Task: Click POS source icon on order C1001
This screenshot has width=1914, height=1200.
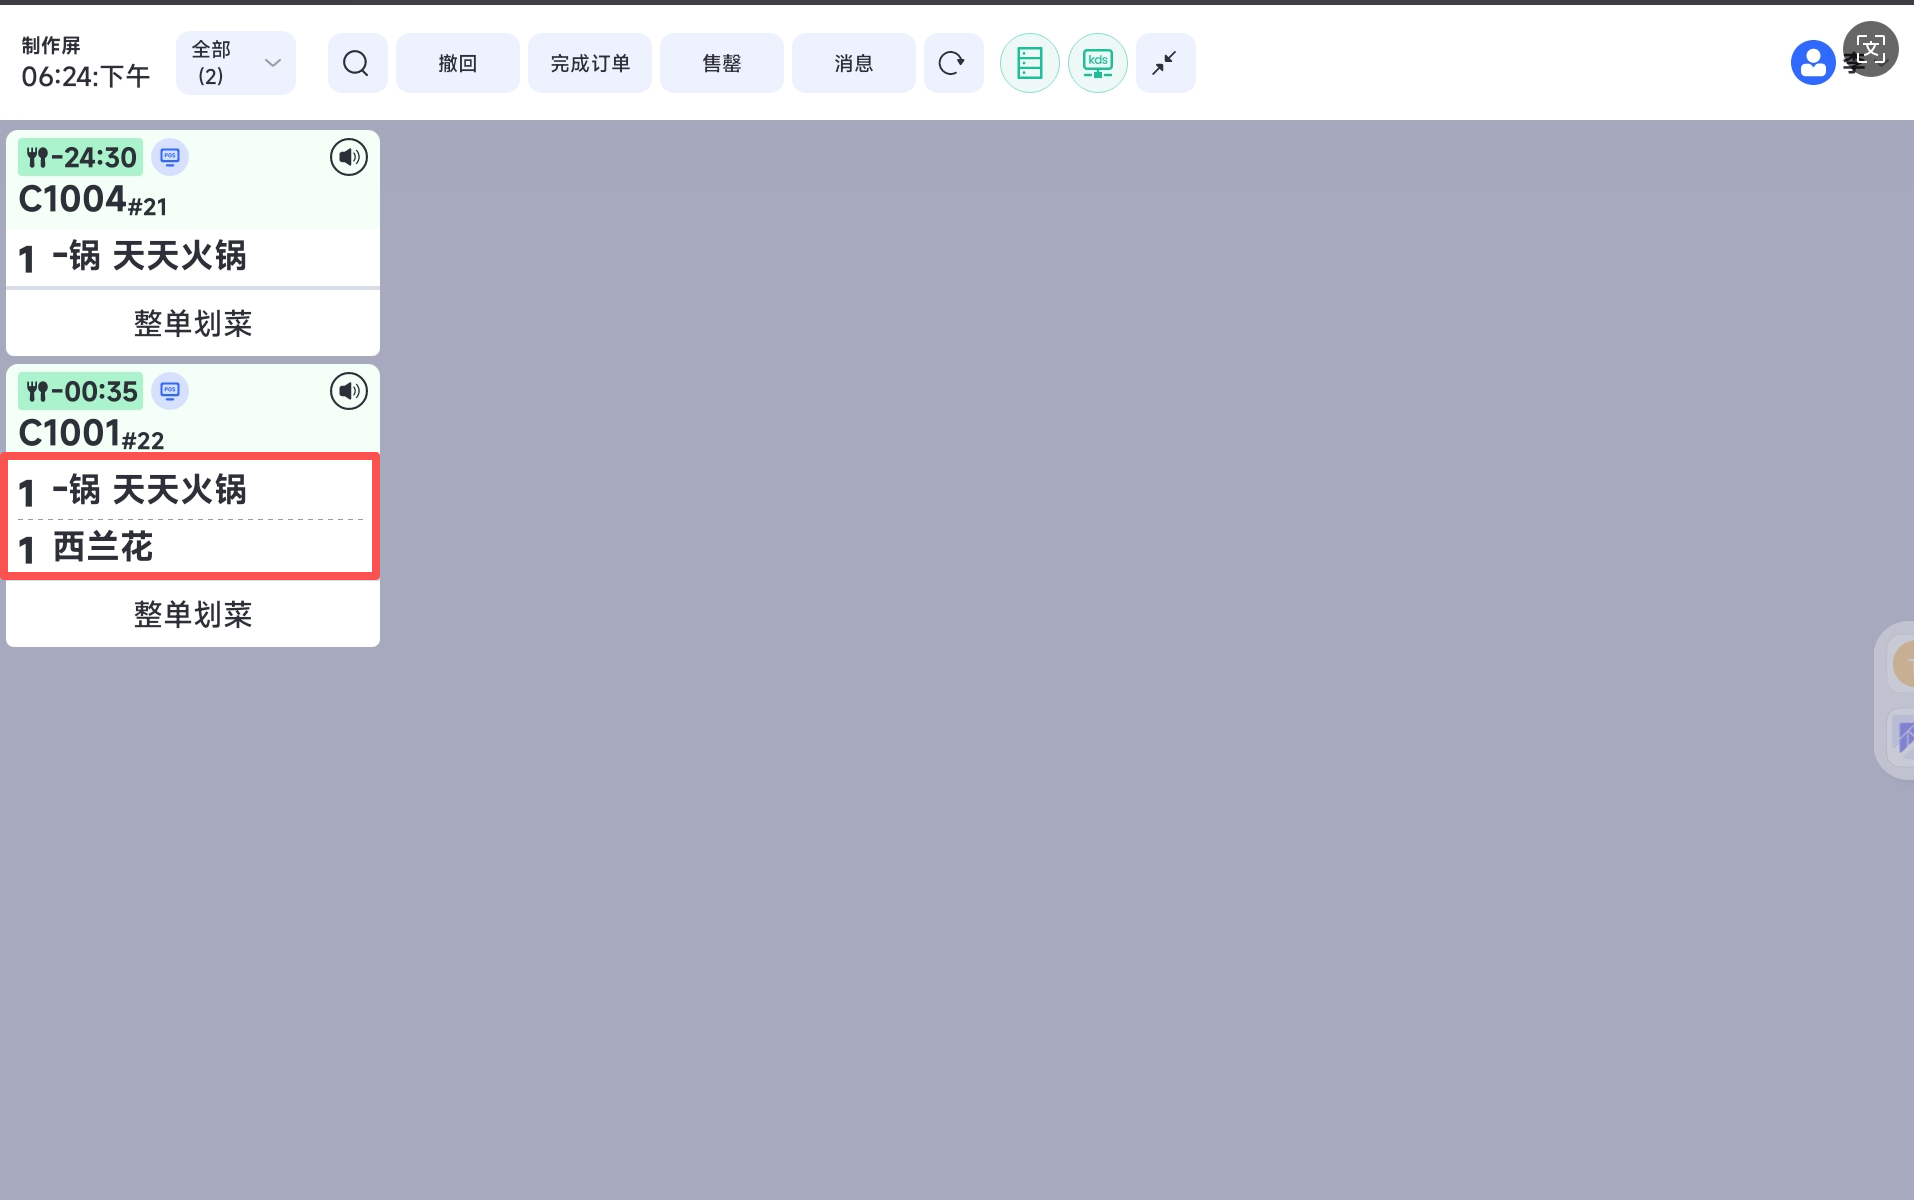Action: (170, 391)
